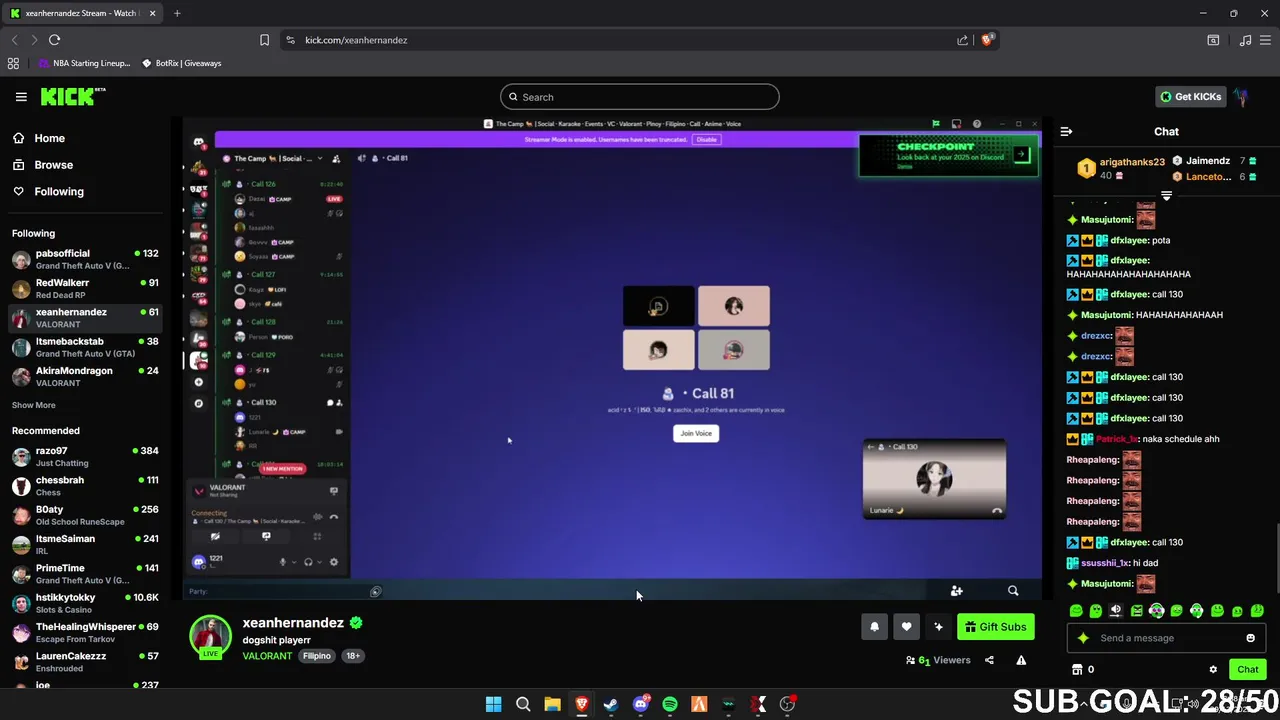Open the emoji picker in message box
Viewport: 1280px width, 720px height.
tap(1250, 638)
